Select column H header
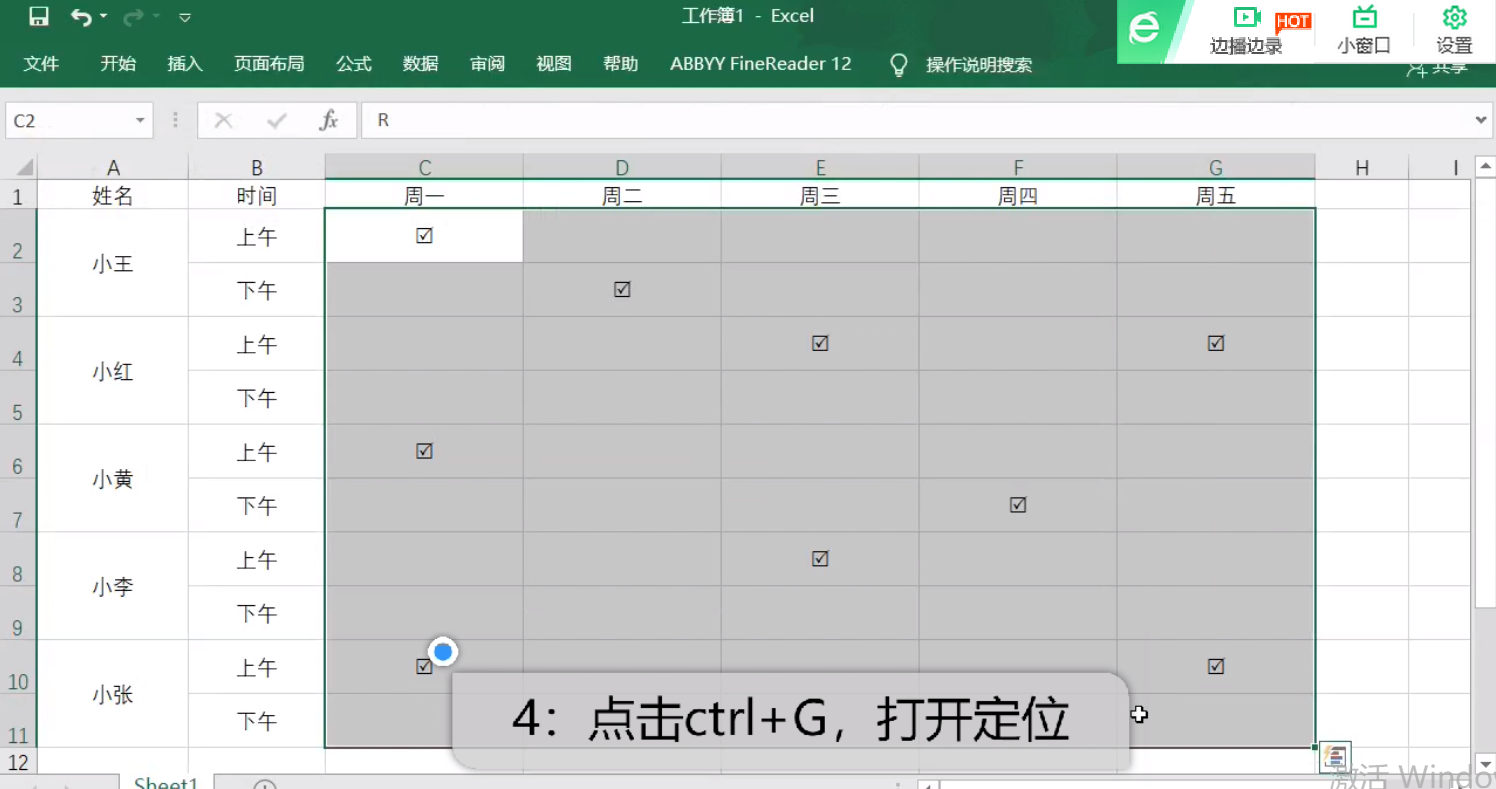The height and width of the screenshot is (789, 1496). click(1362, 167)
